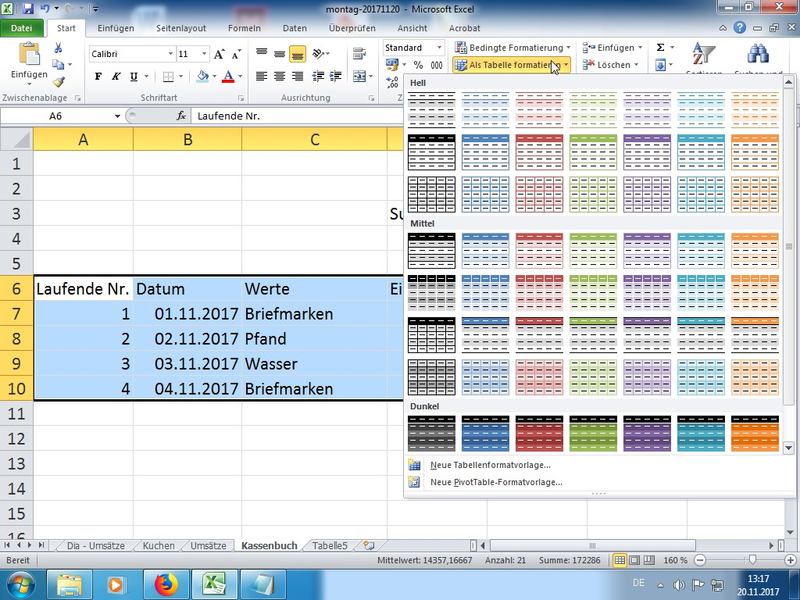800x600 pixels.
Task: Toggle bottom align highlighted button
Action: tap(297, 53)
